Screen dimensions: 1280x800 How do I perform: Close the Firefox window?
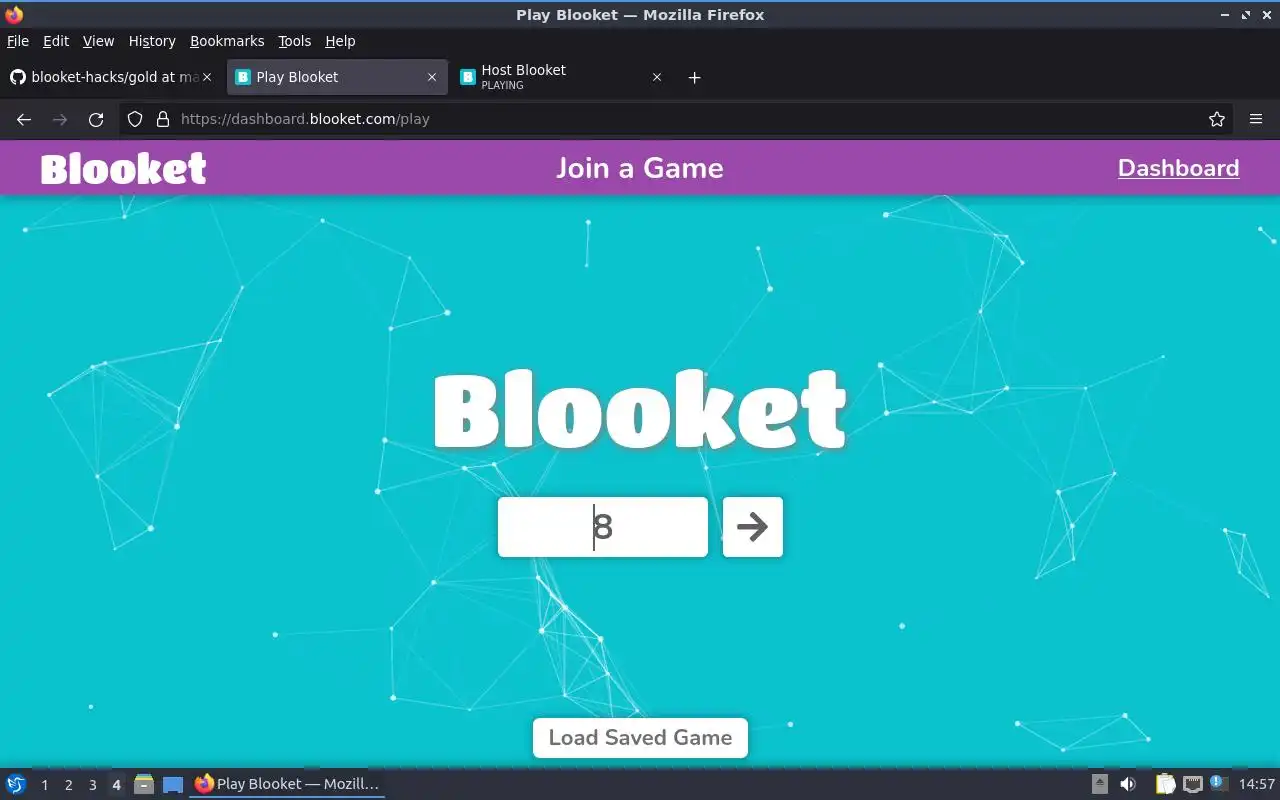1266,14
